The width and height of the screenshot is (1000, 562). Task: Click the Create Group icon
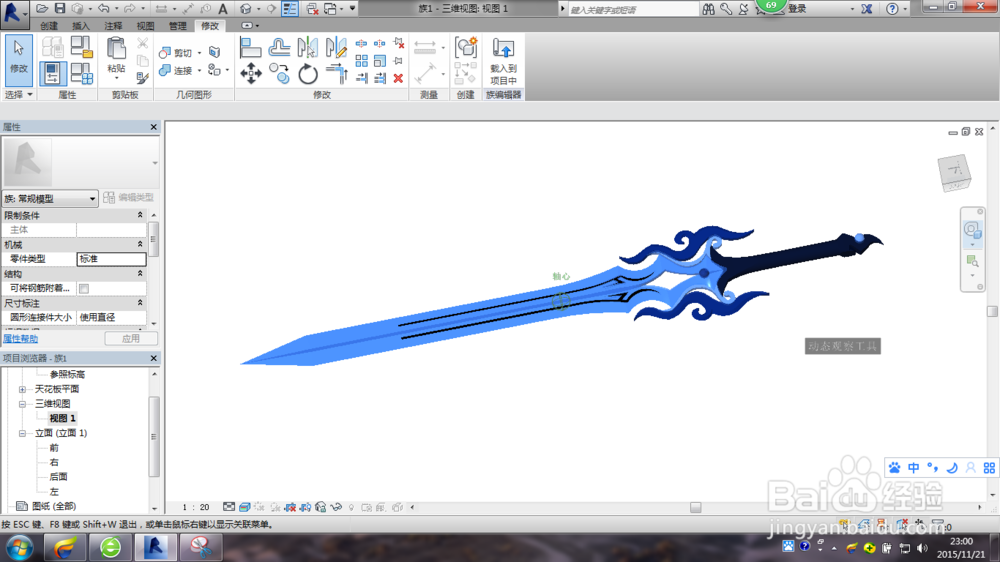[x=466, y=48]
